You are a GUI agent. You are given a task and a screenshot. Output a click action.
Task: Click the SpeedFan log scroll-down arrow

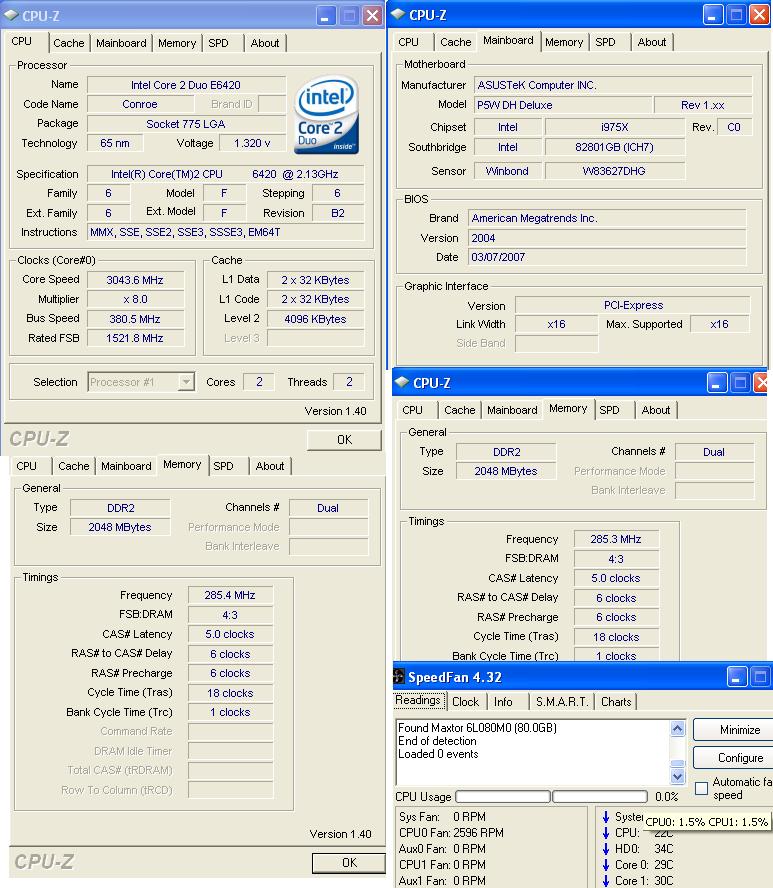pyautogui.click(x=677, y=776)
